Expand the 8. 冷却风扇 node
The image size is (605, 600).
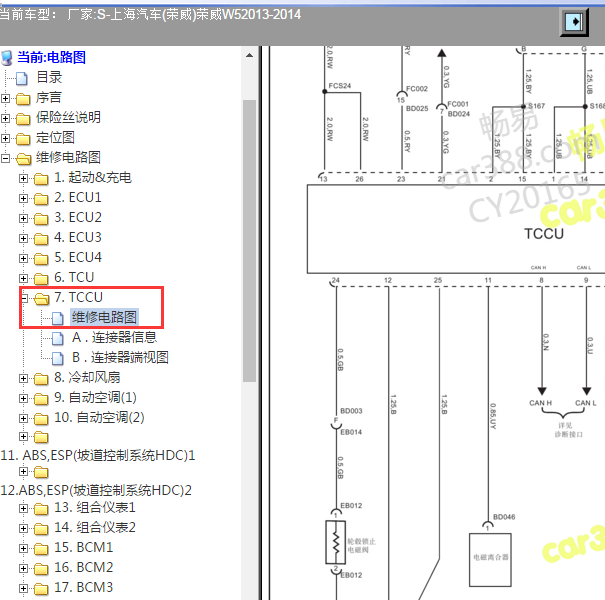pos(23,379)
